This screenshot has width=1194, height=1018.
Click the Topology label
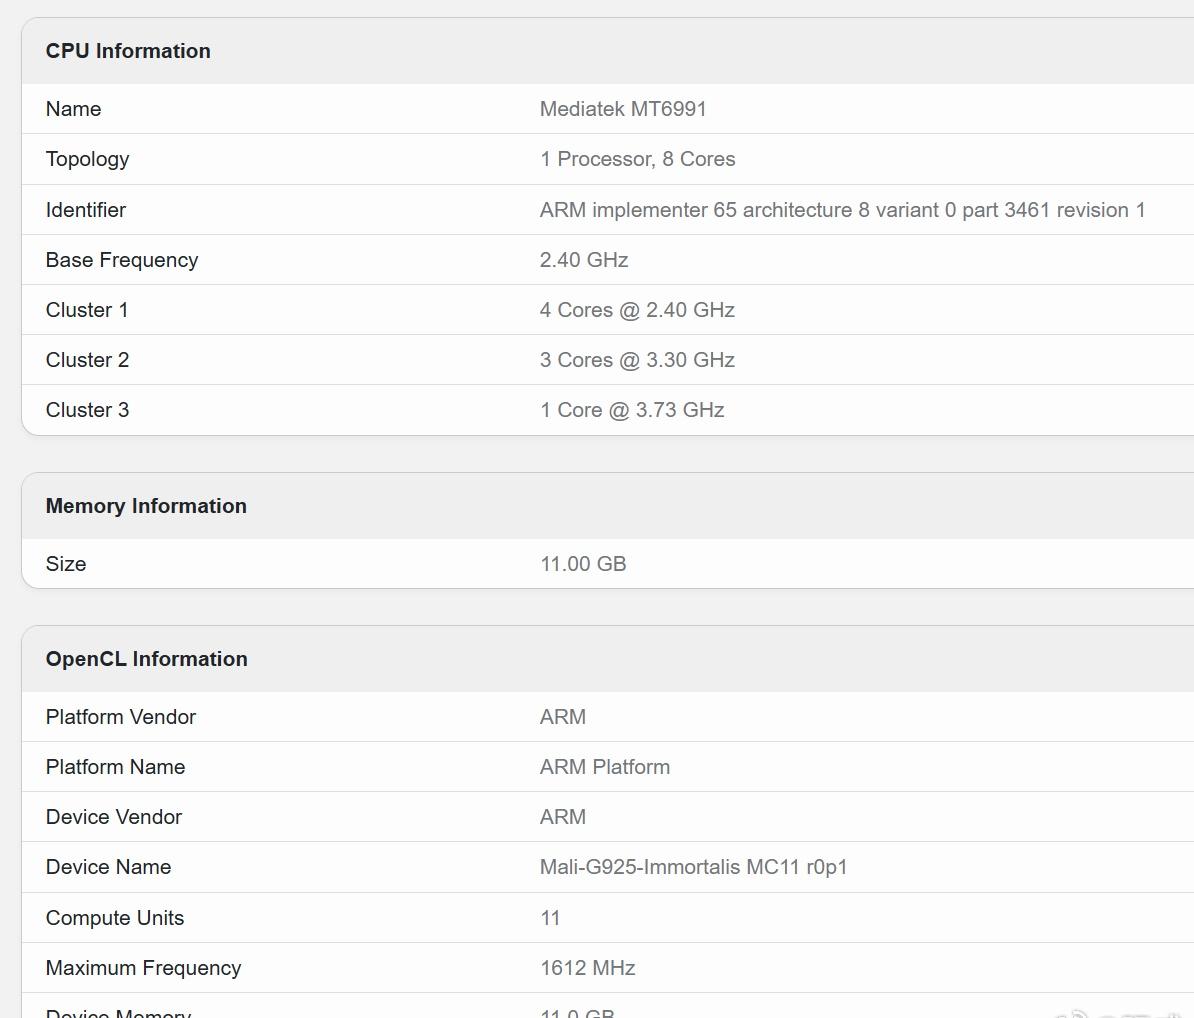88,159
